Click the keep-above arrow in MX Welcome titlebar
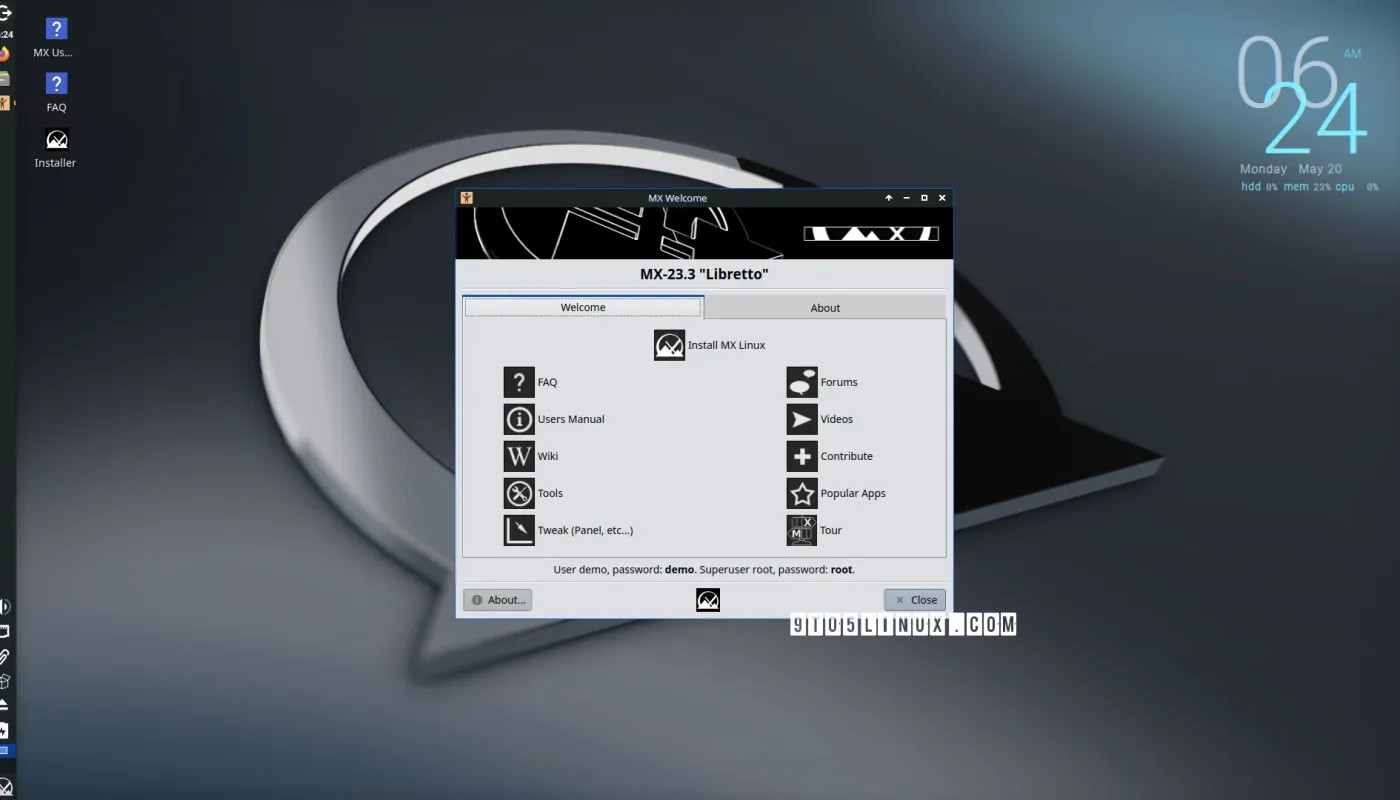The image size is (1400, 800). tap(888, 198)
